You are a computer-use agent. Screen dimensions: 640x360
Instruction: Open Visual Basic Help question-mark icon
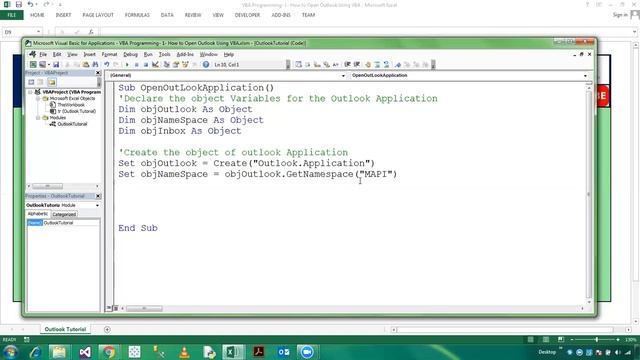click(206, 64)
